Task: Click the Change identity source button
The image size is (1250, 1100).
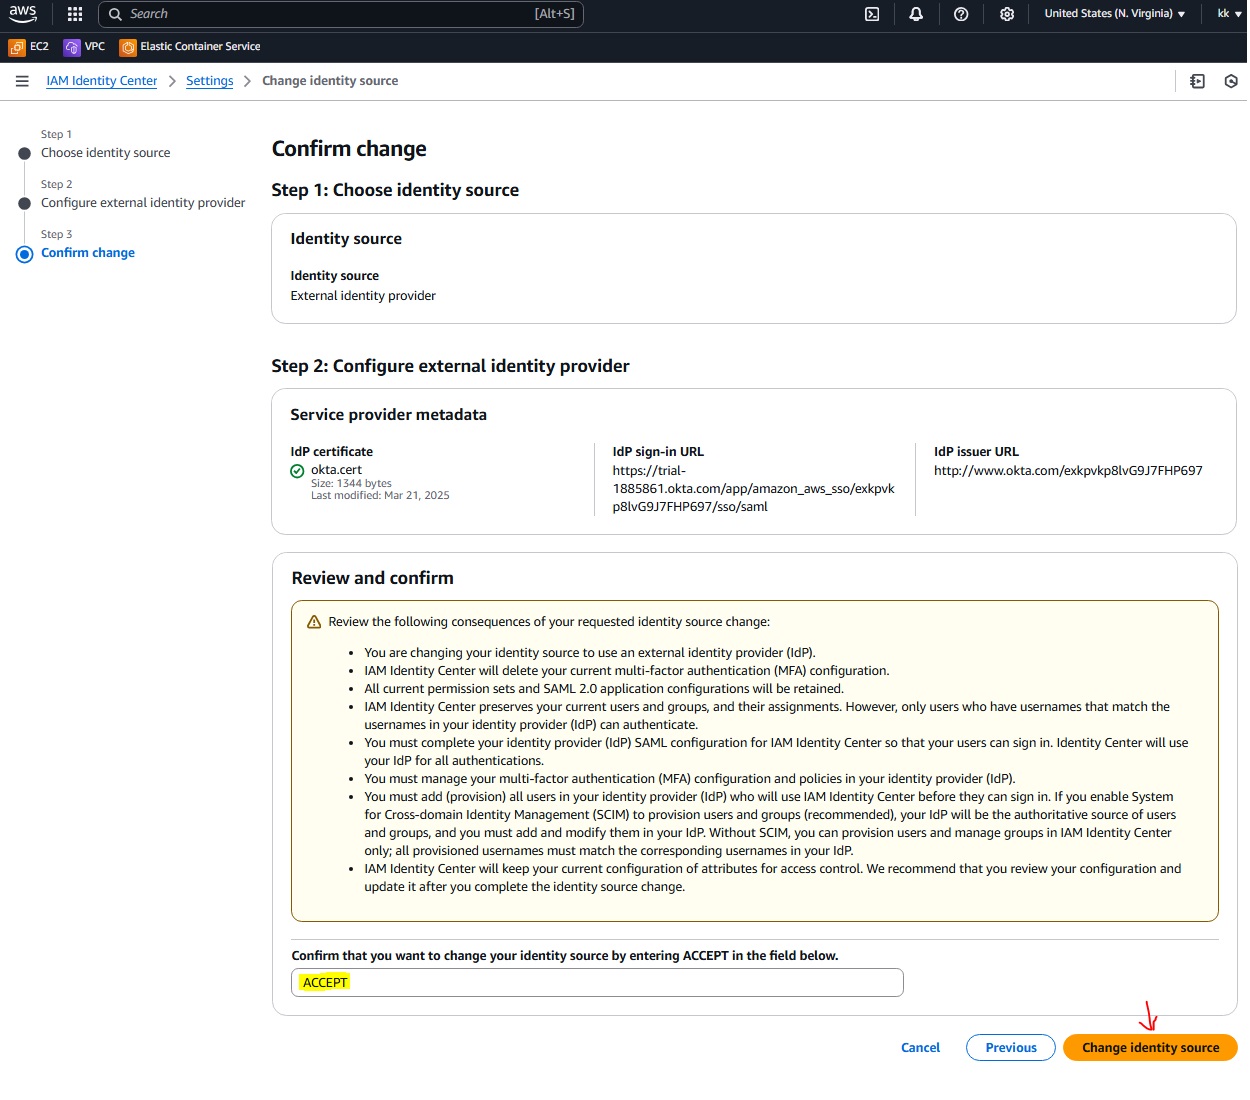Action: pyautogui.click(x=1150, y=1048)
